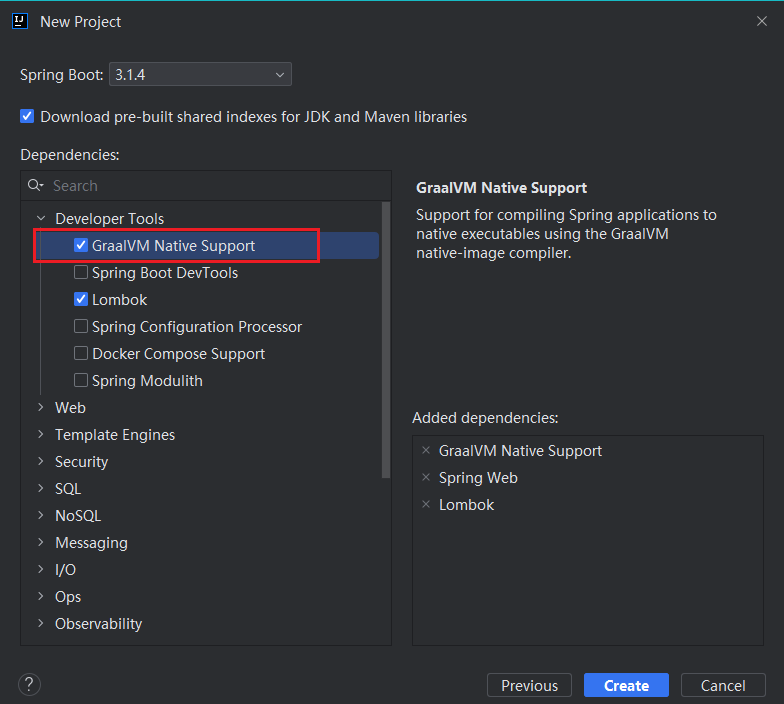Collapse the Developer Tools category
Viewport: 784px width, 704px height.
click(x=42, y=218)
